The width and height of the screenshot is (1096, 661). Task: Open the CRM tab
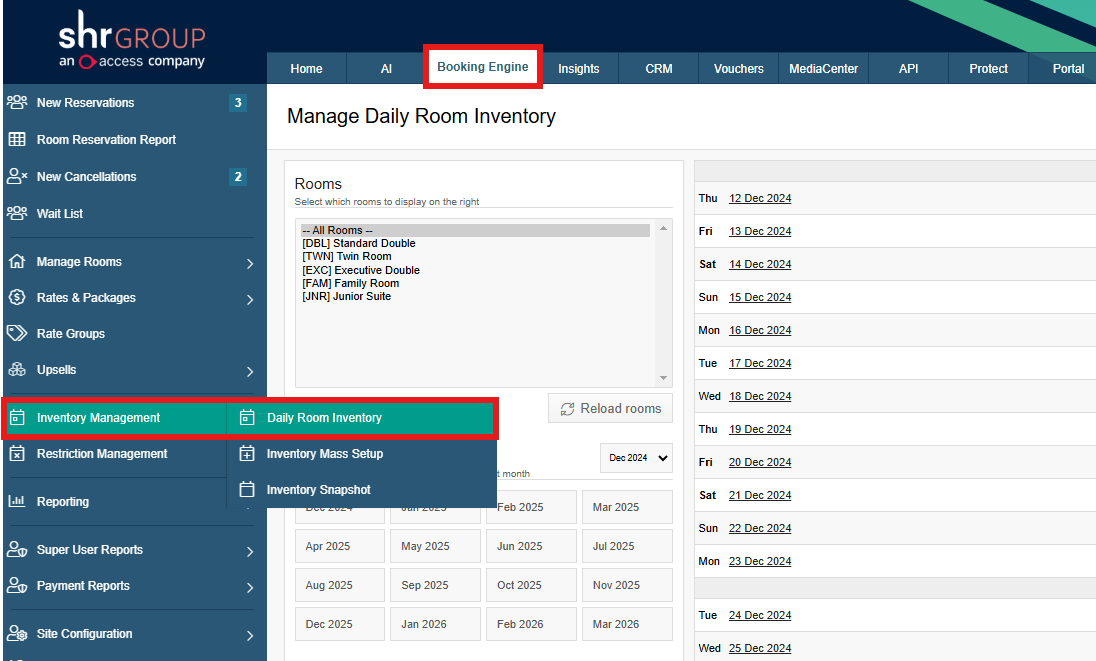click(x=658, y=68)
